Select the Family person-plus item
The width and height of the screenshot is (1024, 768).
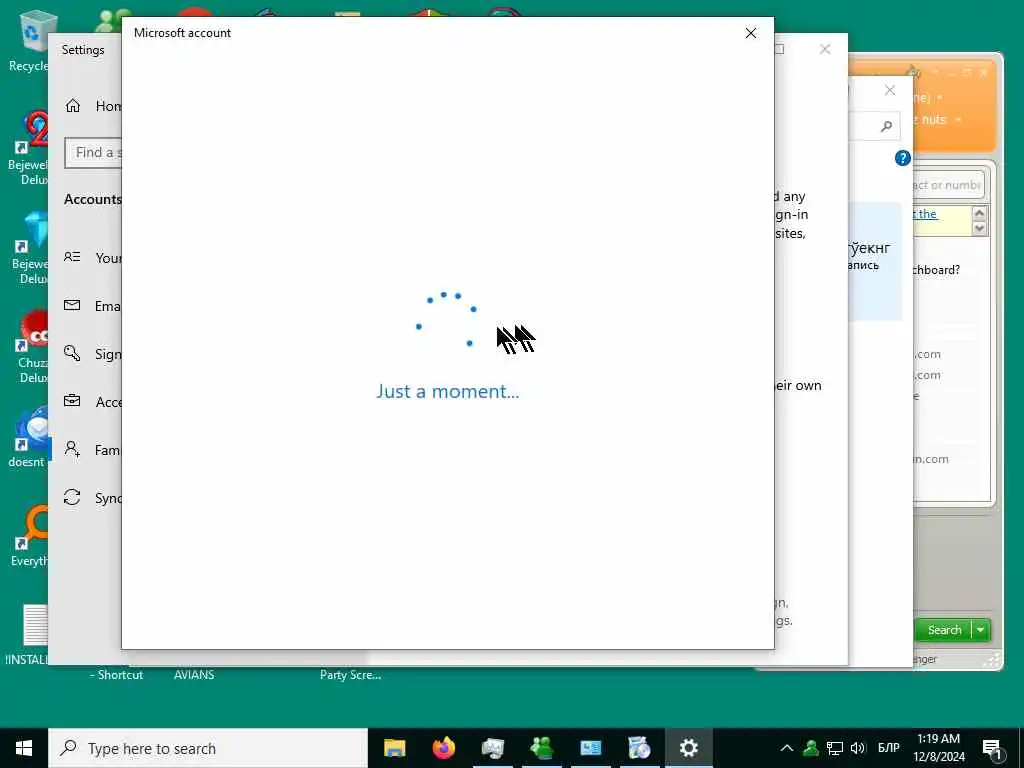93,449
